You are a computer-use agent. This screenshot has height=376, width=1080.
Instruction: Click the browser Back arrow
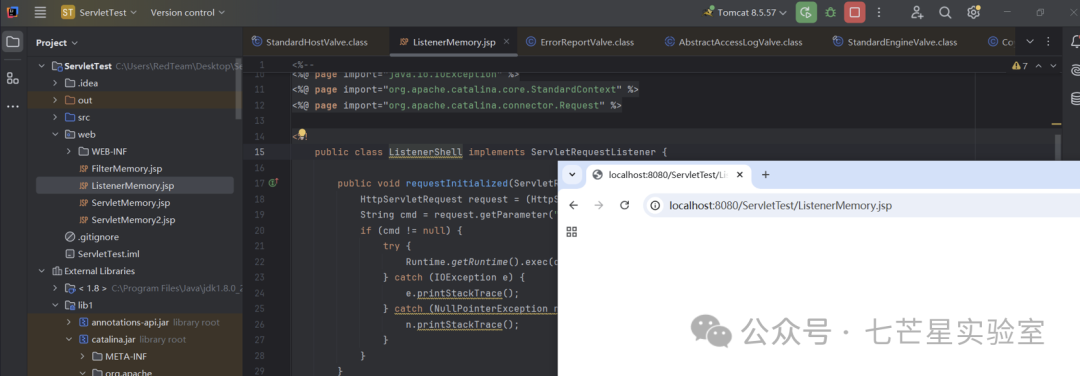click(573, 205)
